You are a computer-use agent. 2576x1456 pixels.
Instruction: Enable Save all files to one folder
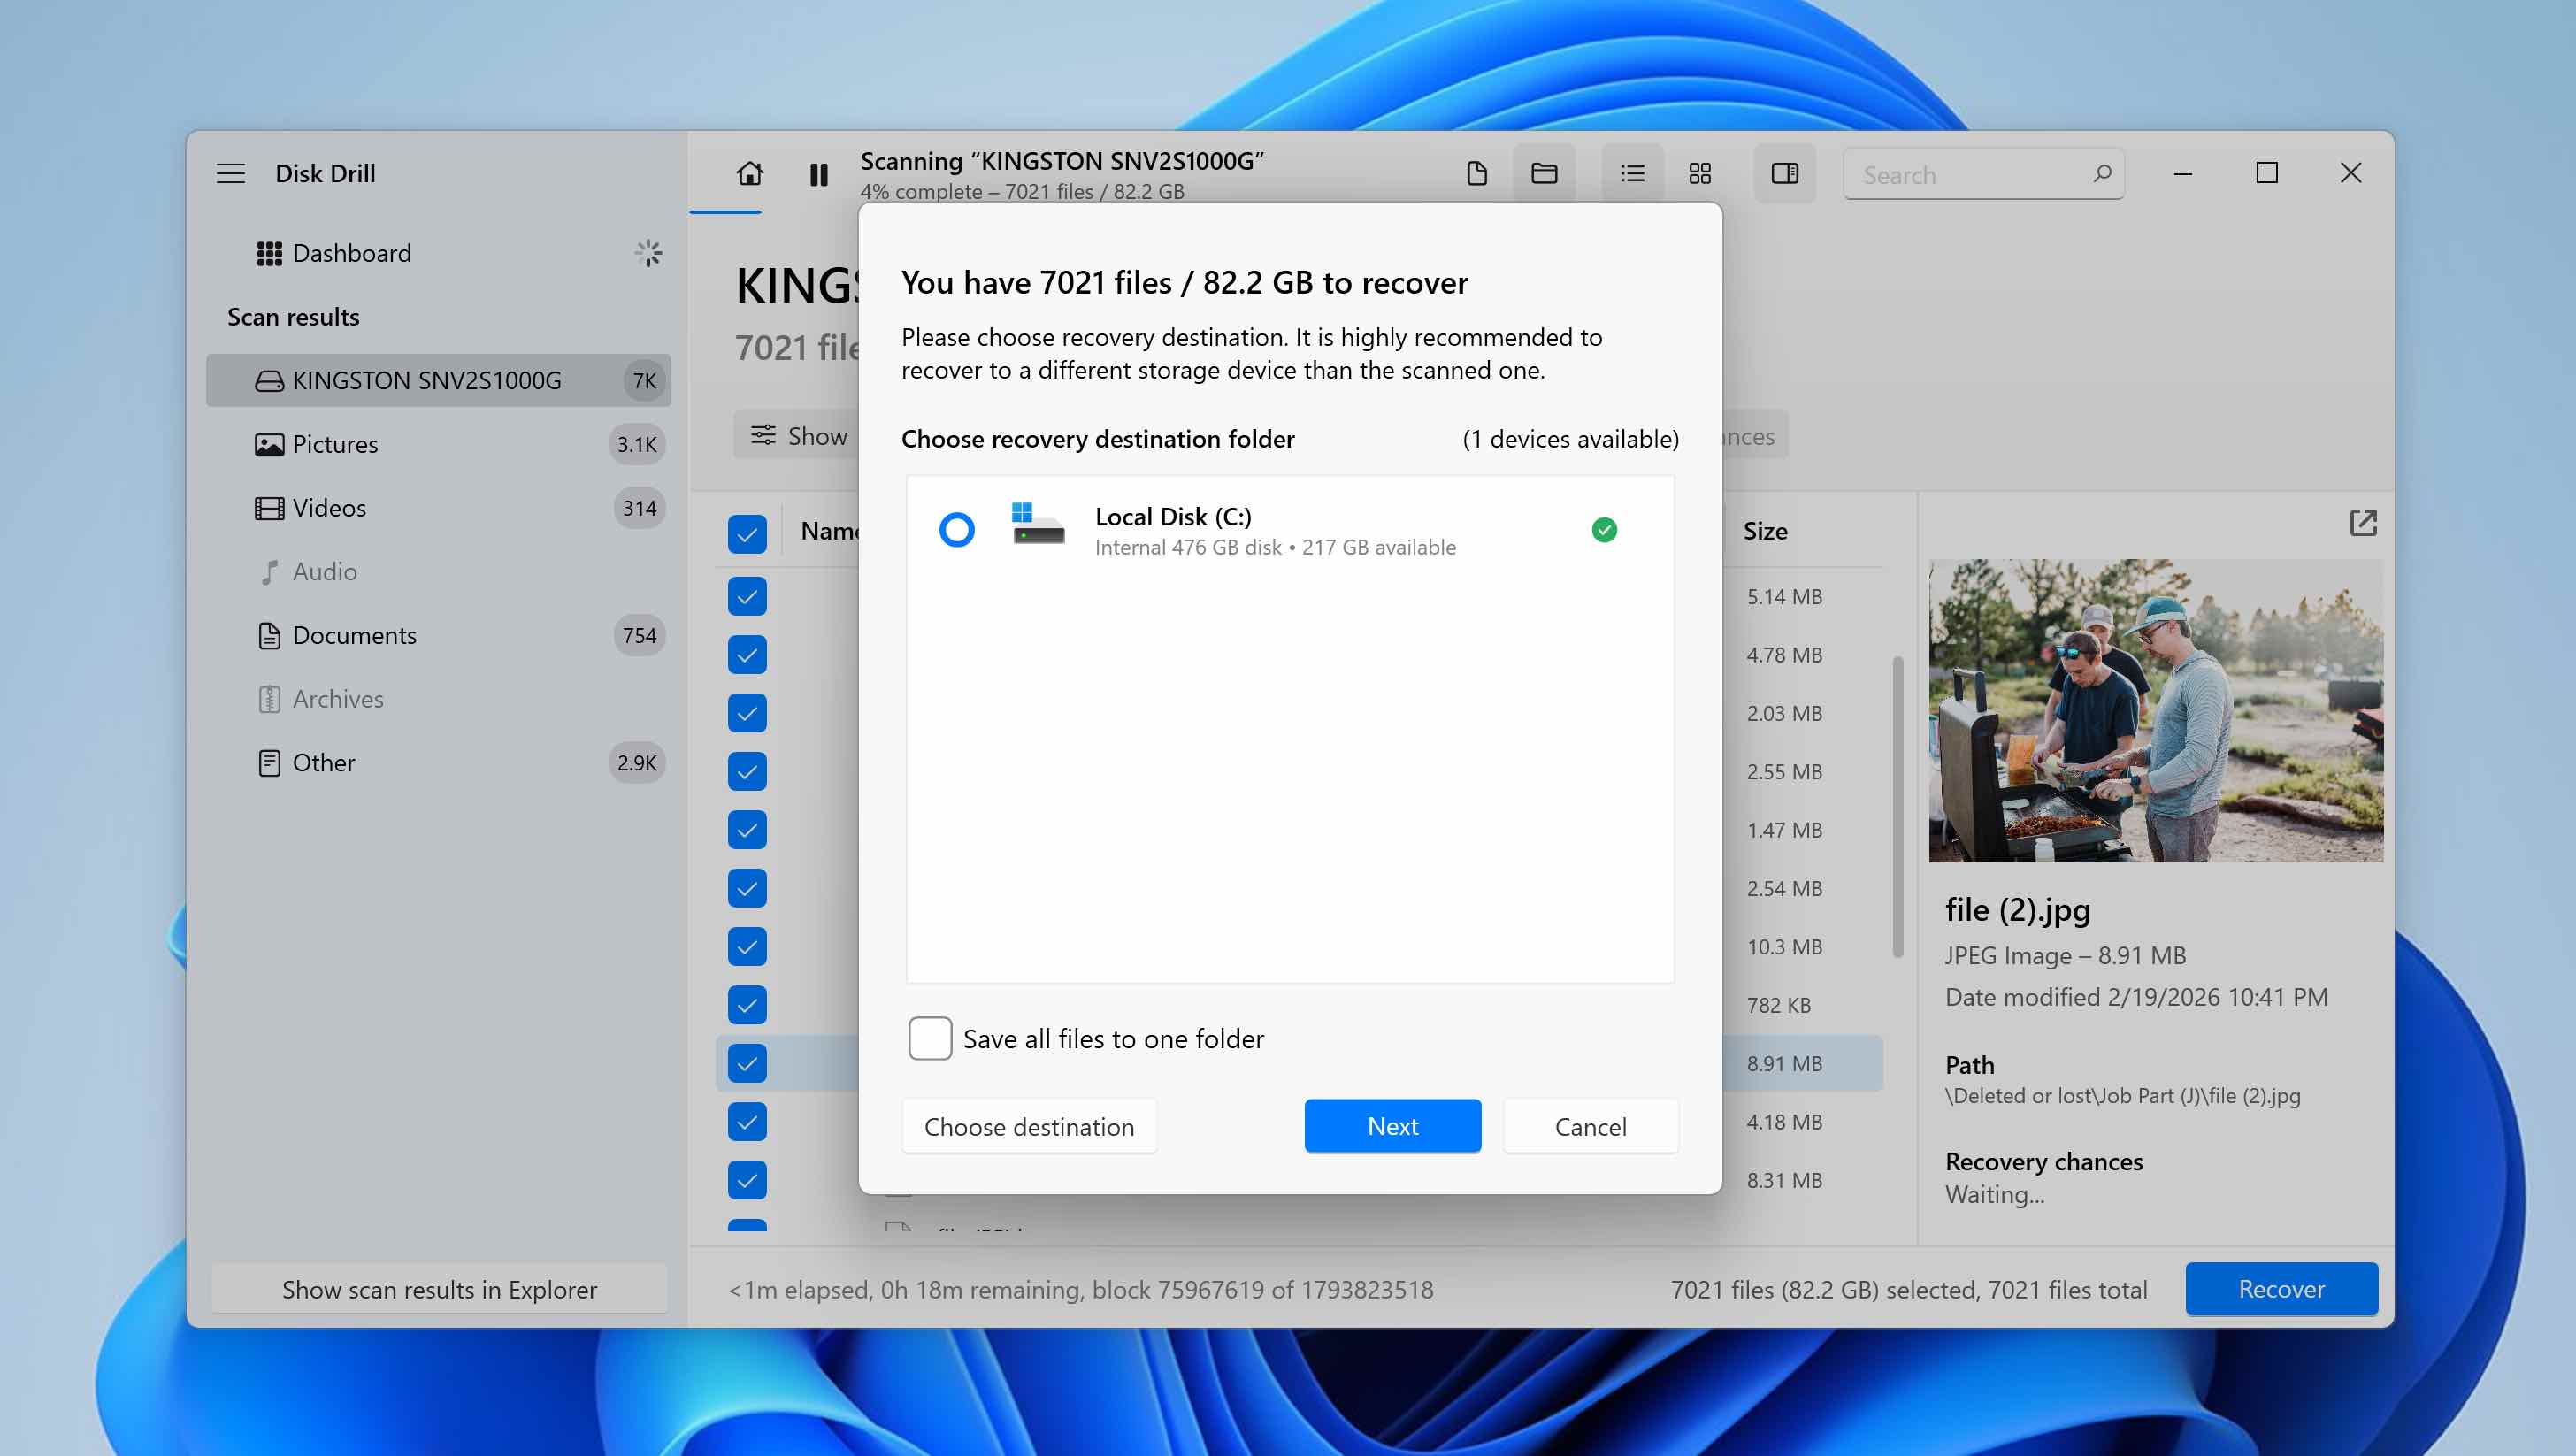[929, 1038]
